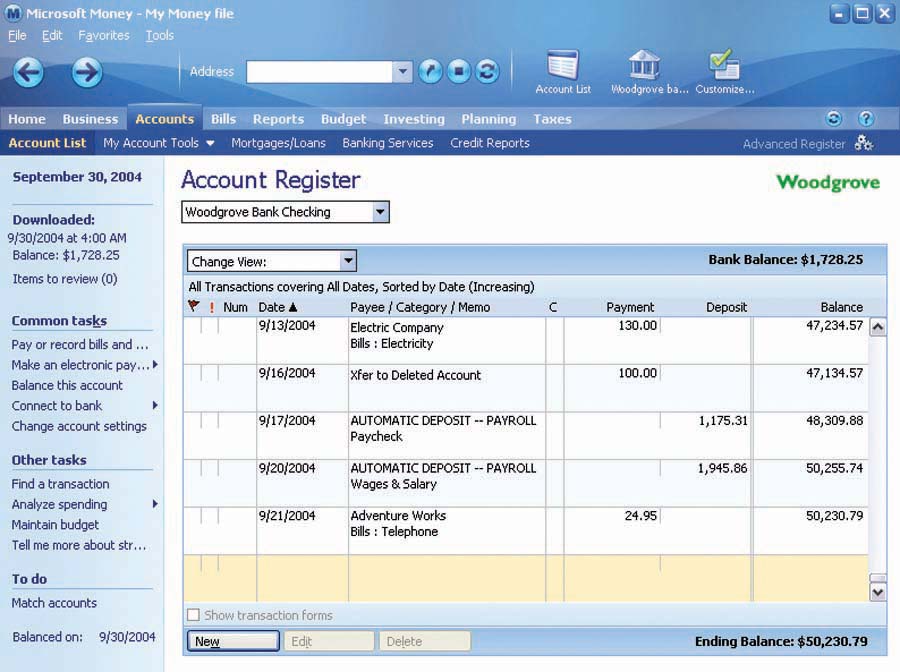Open the Tools menu
This screenshot has width=900, height=672.
pos(160,36)
